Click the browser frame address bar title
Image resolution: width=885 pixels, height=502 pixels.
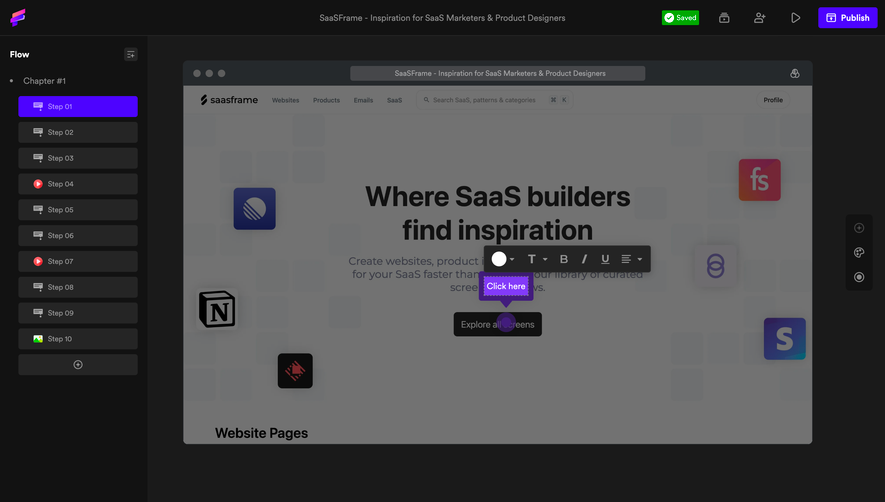click(497, 73)
